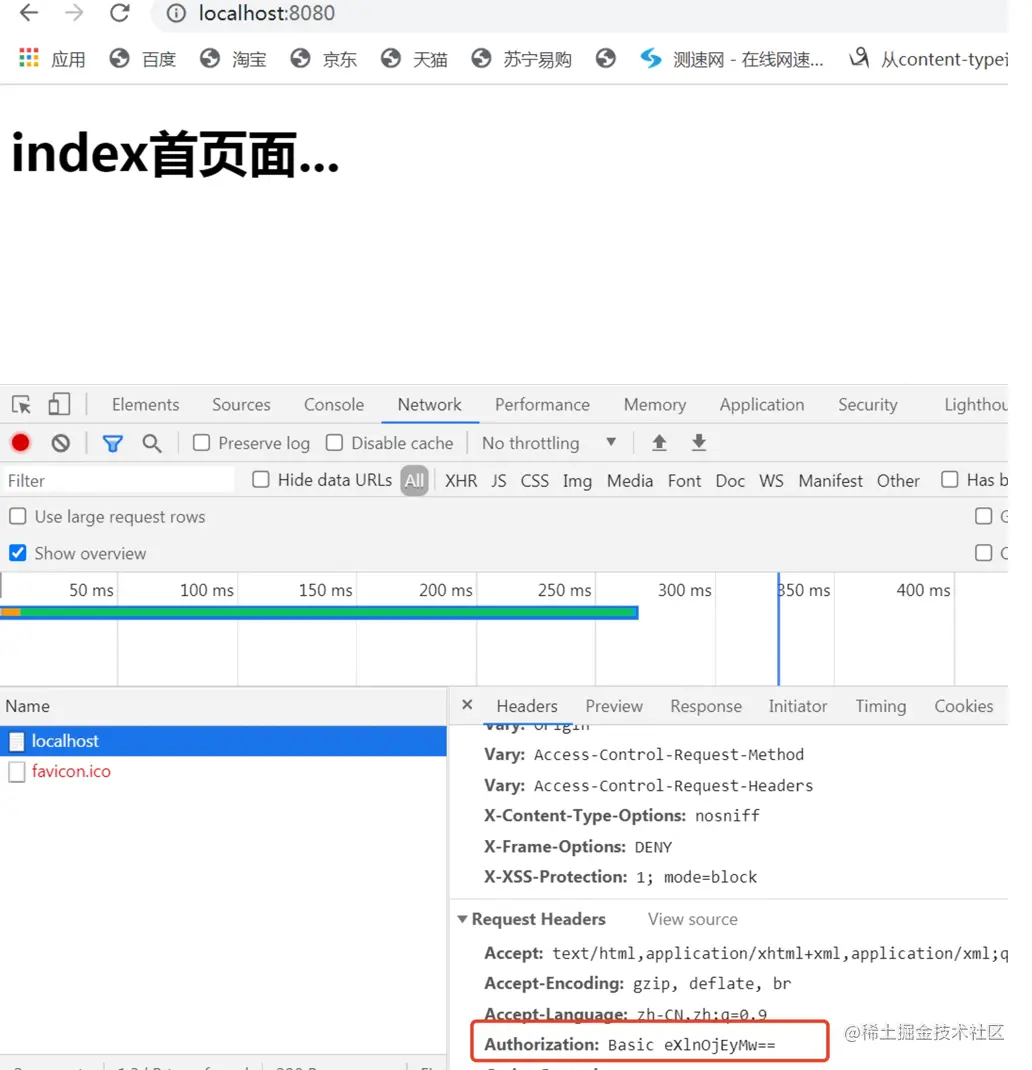The width and height of the screenshot is (1032, 1070).
Task: Open the Initiator detail tab
Action: click(x=798, y=706)
